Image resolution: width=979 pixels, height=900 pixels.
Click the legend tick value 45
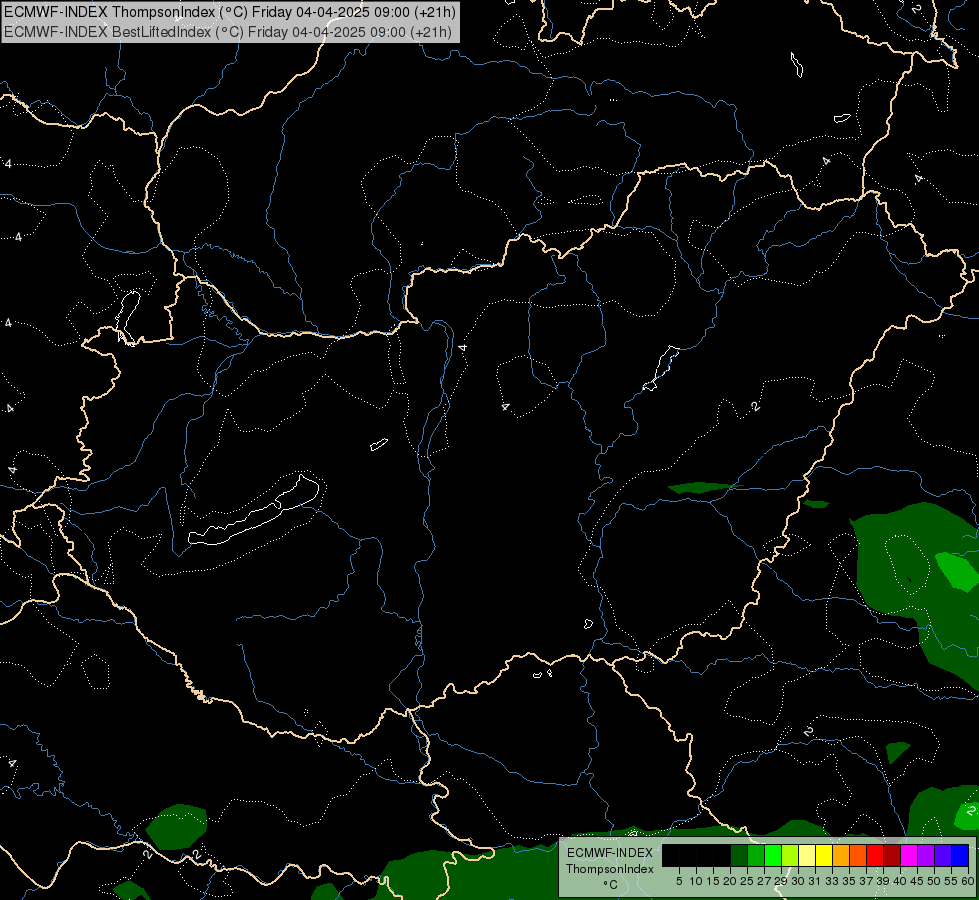coord(917,881)
